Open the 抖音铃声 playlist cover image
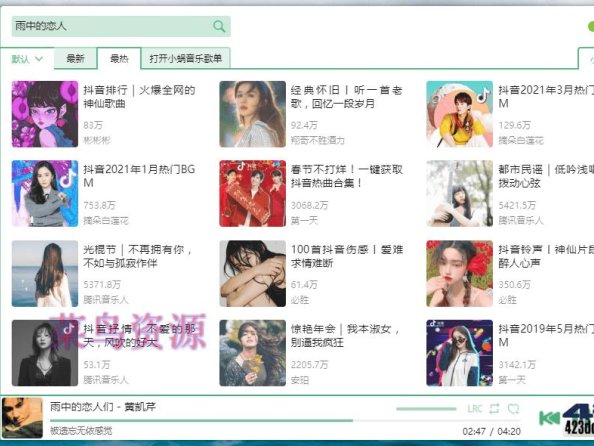The height and width of the screenshot is (446, 594). 460,274
